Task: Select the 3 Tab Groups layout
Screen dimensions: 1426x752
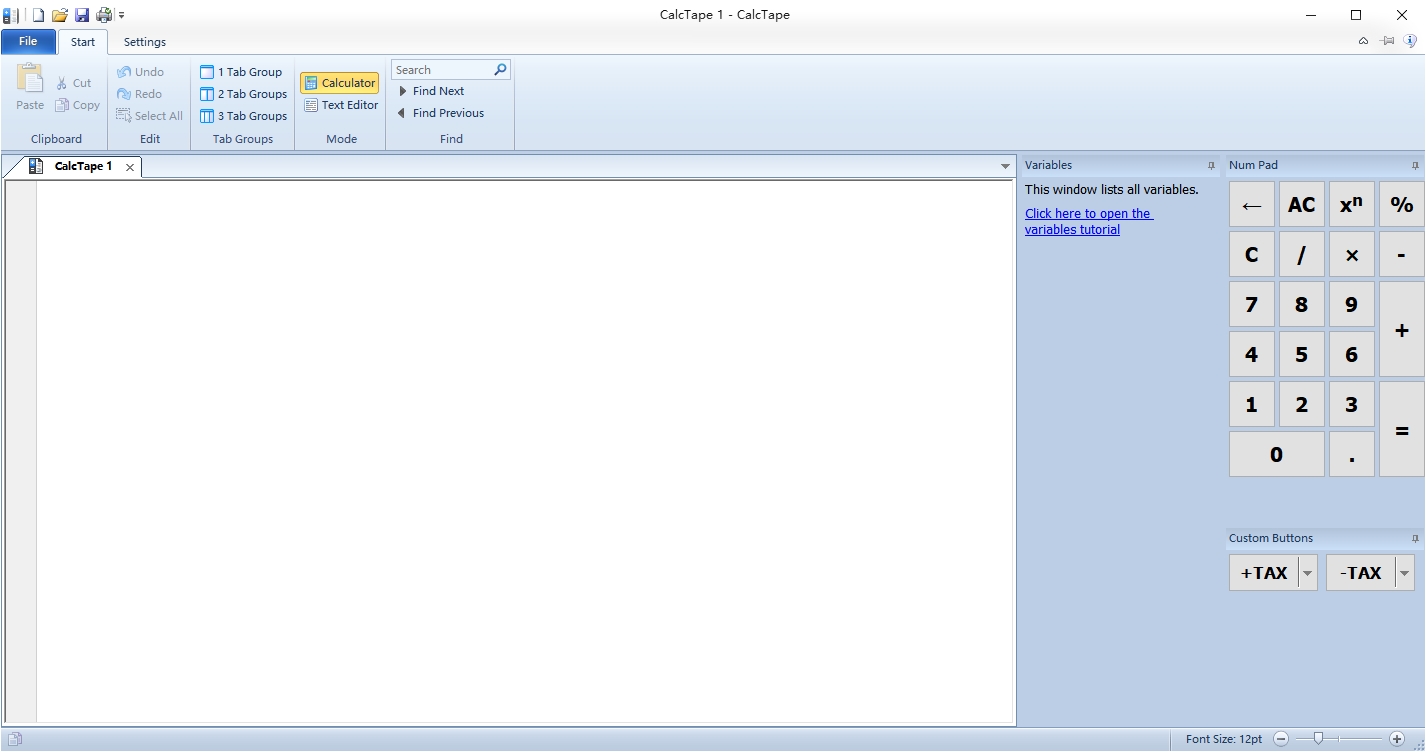Action: click(x=243, y=116)
